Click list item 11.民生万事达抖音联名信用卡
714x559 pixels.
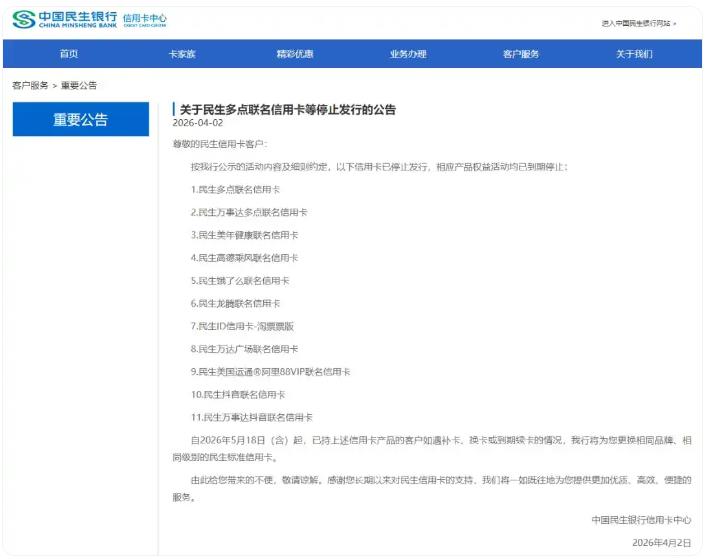(251, 417)
